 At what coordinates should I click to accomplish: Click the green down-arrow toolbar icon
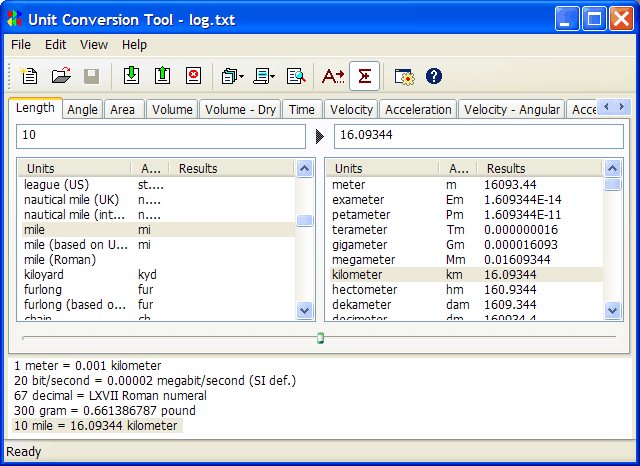[x=131, y=75]
